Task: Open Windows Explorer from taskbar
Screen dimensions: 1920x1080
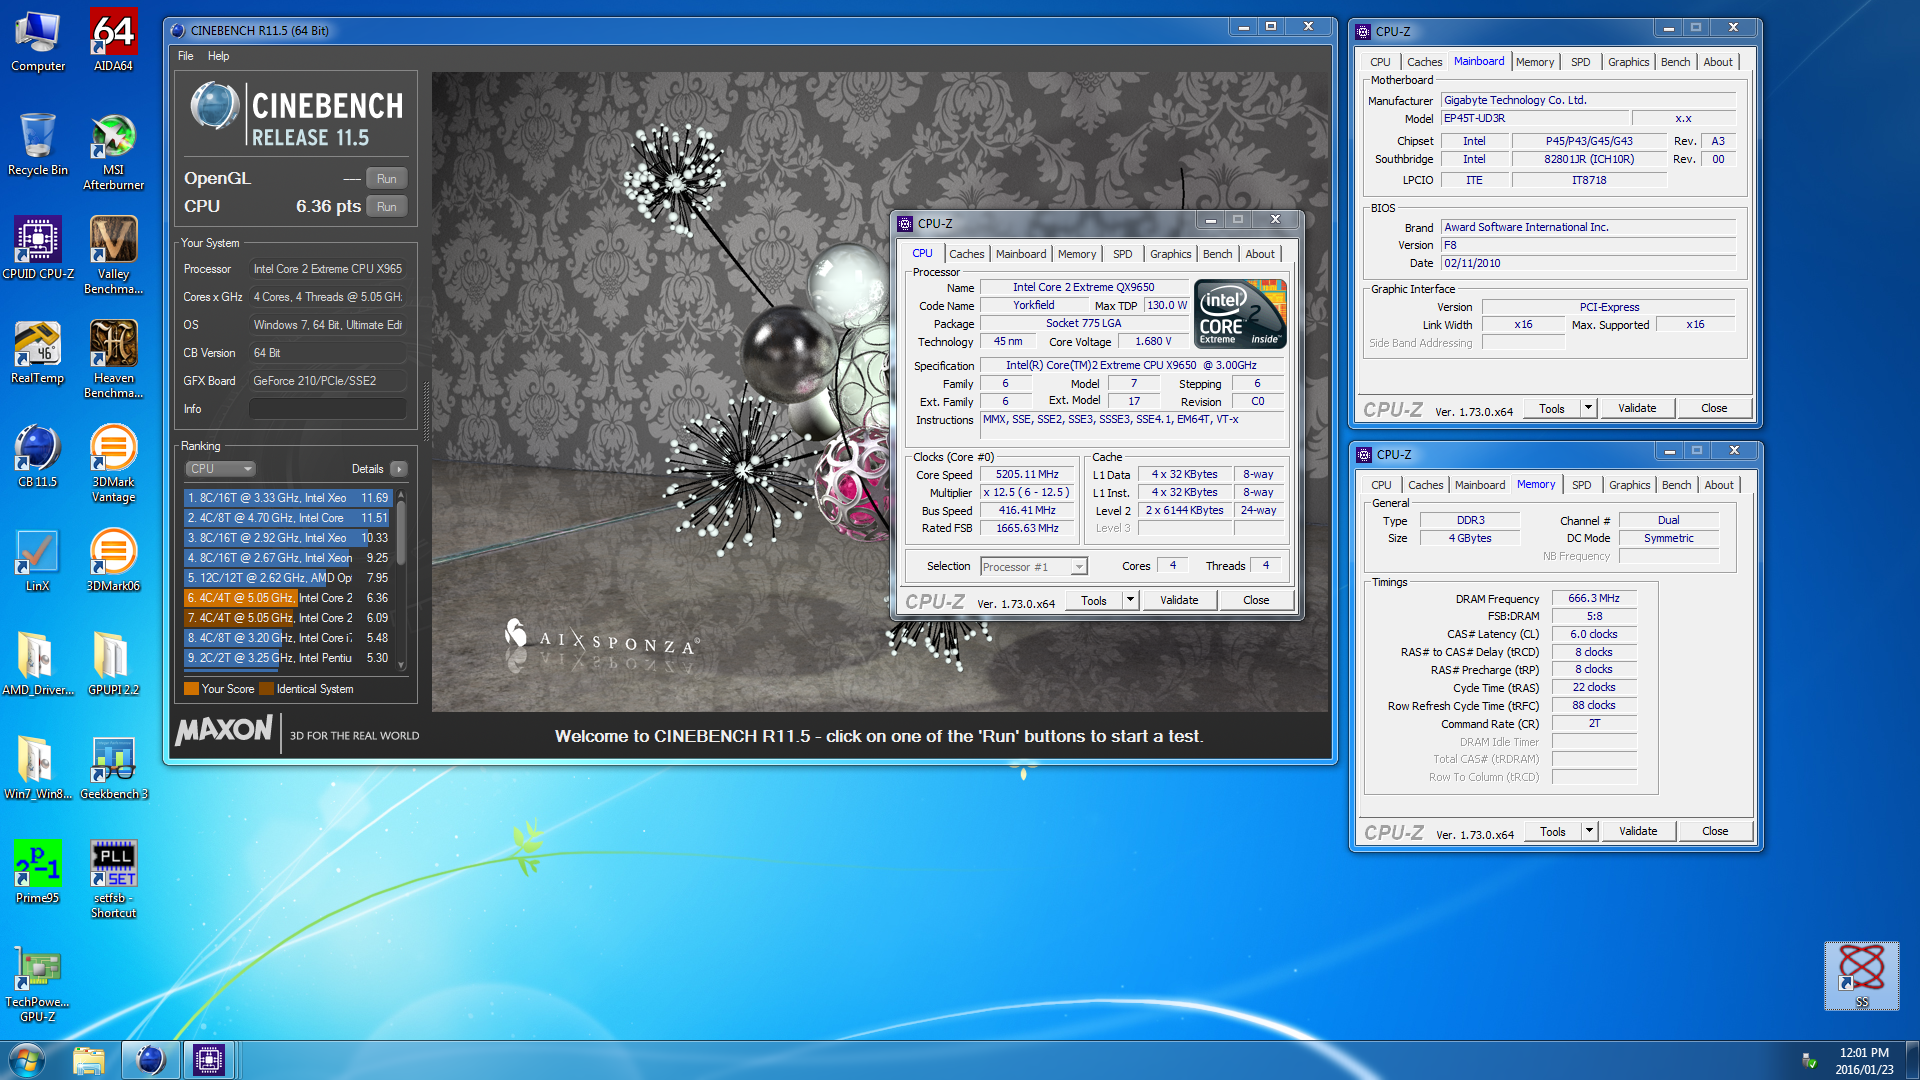Action: coord(89,1060)
